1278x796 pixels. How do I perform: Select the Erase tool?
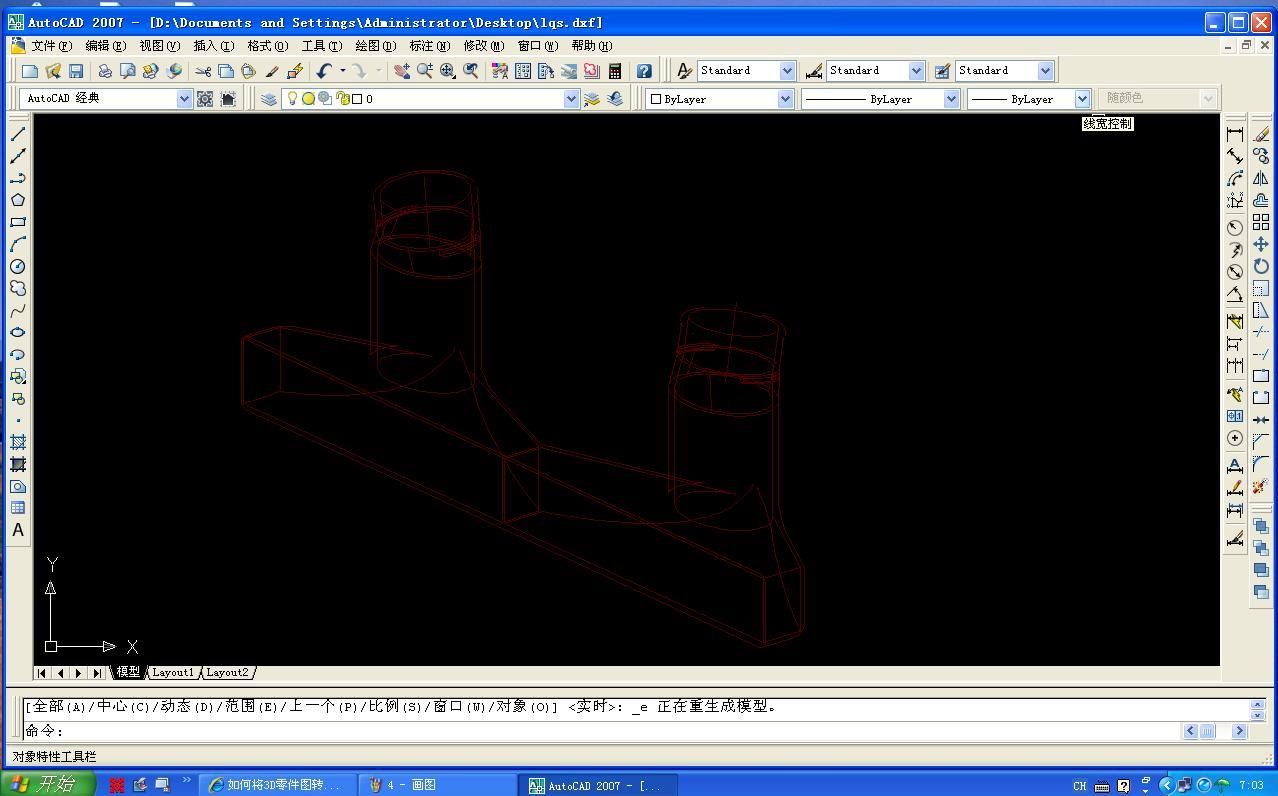point(1261,134)
